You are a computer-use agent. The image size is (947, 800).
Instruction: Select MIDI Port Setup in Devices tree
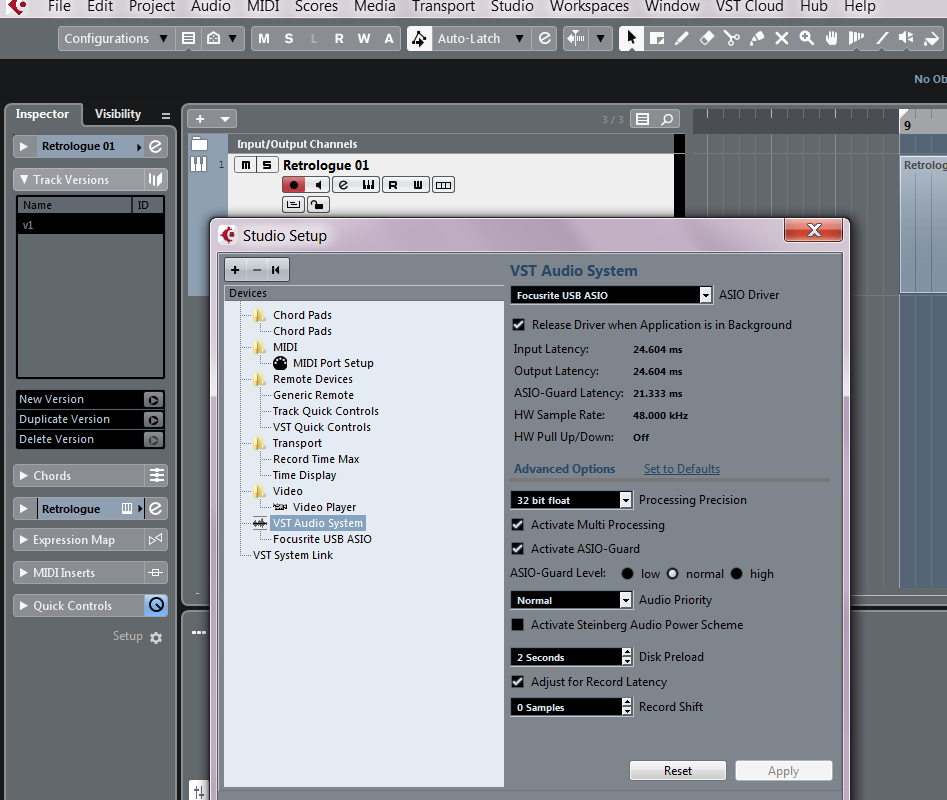[333, 363]
